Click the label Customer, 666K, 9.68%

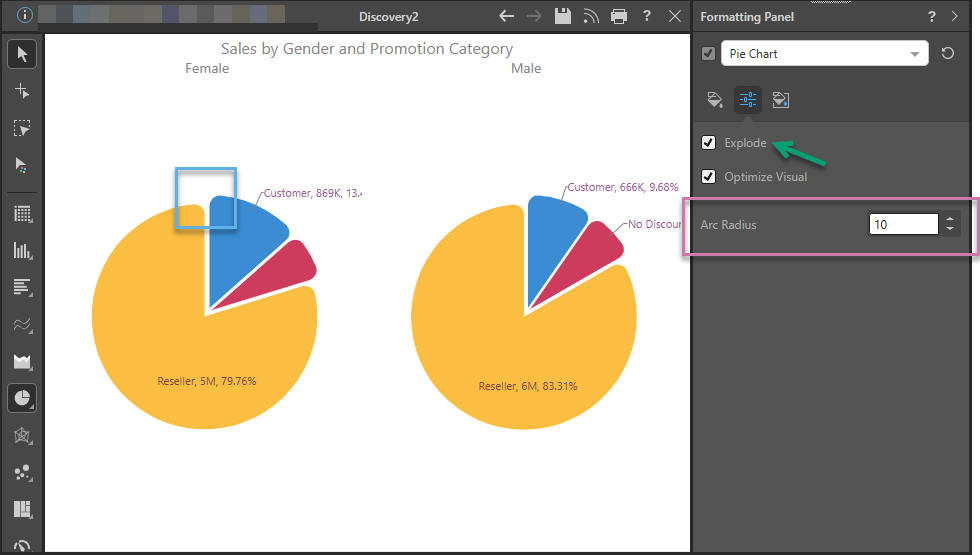(x=622, y=188)
